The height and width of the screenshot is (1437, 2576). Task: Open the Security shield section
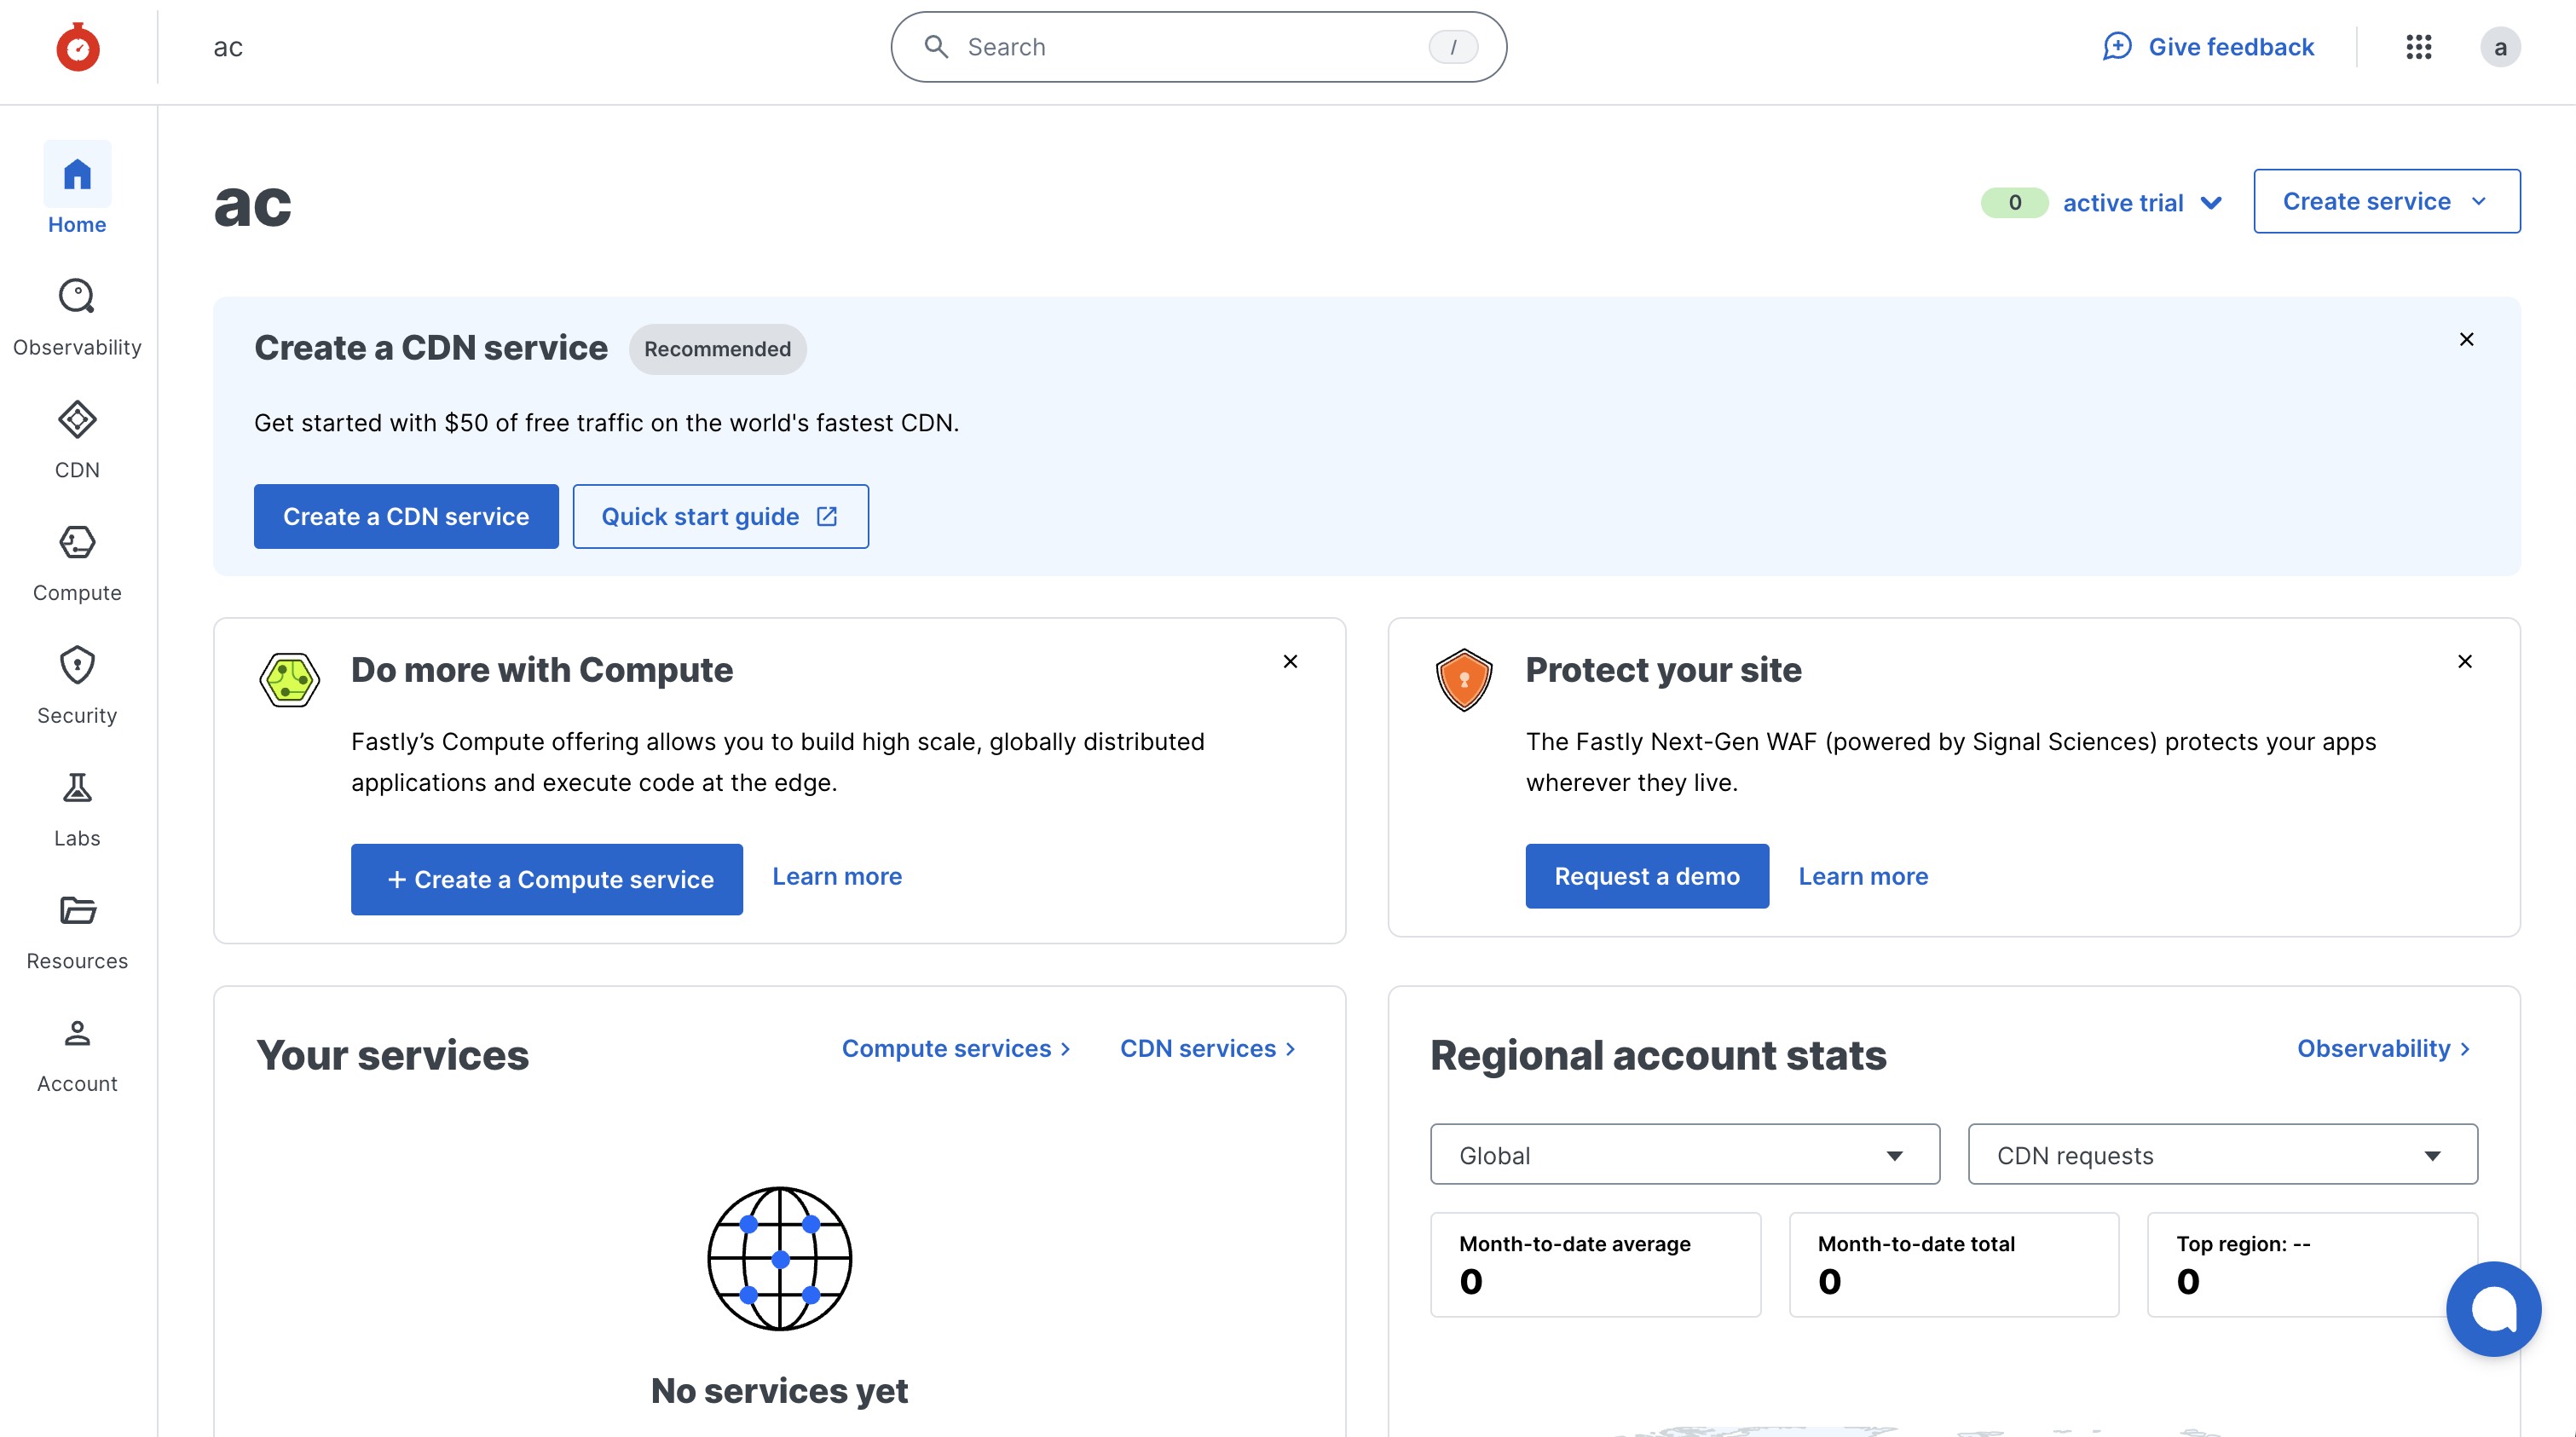tap(77, 686)
